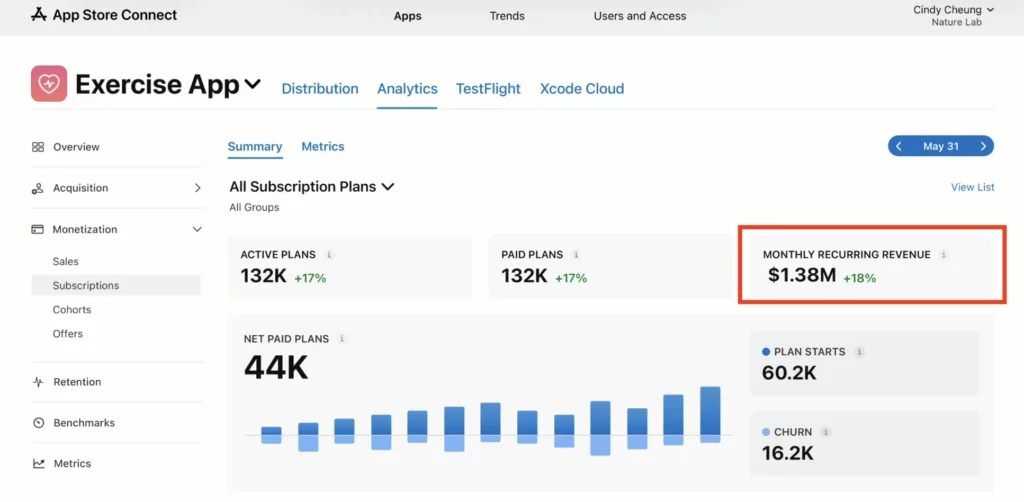
Task: Go to previous date using left arrow
Action: coord(899,146)
